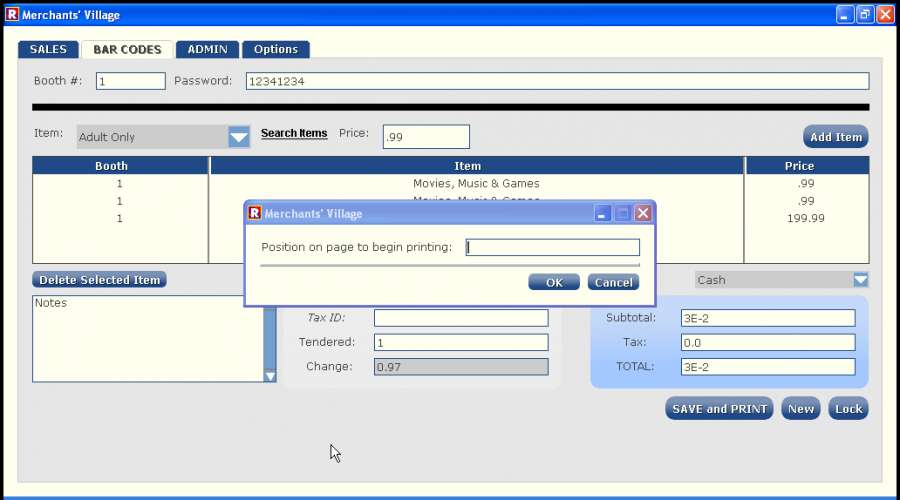Click the position on page input field
Screen dimensions: 900x500
tap(552, 247)
